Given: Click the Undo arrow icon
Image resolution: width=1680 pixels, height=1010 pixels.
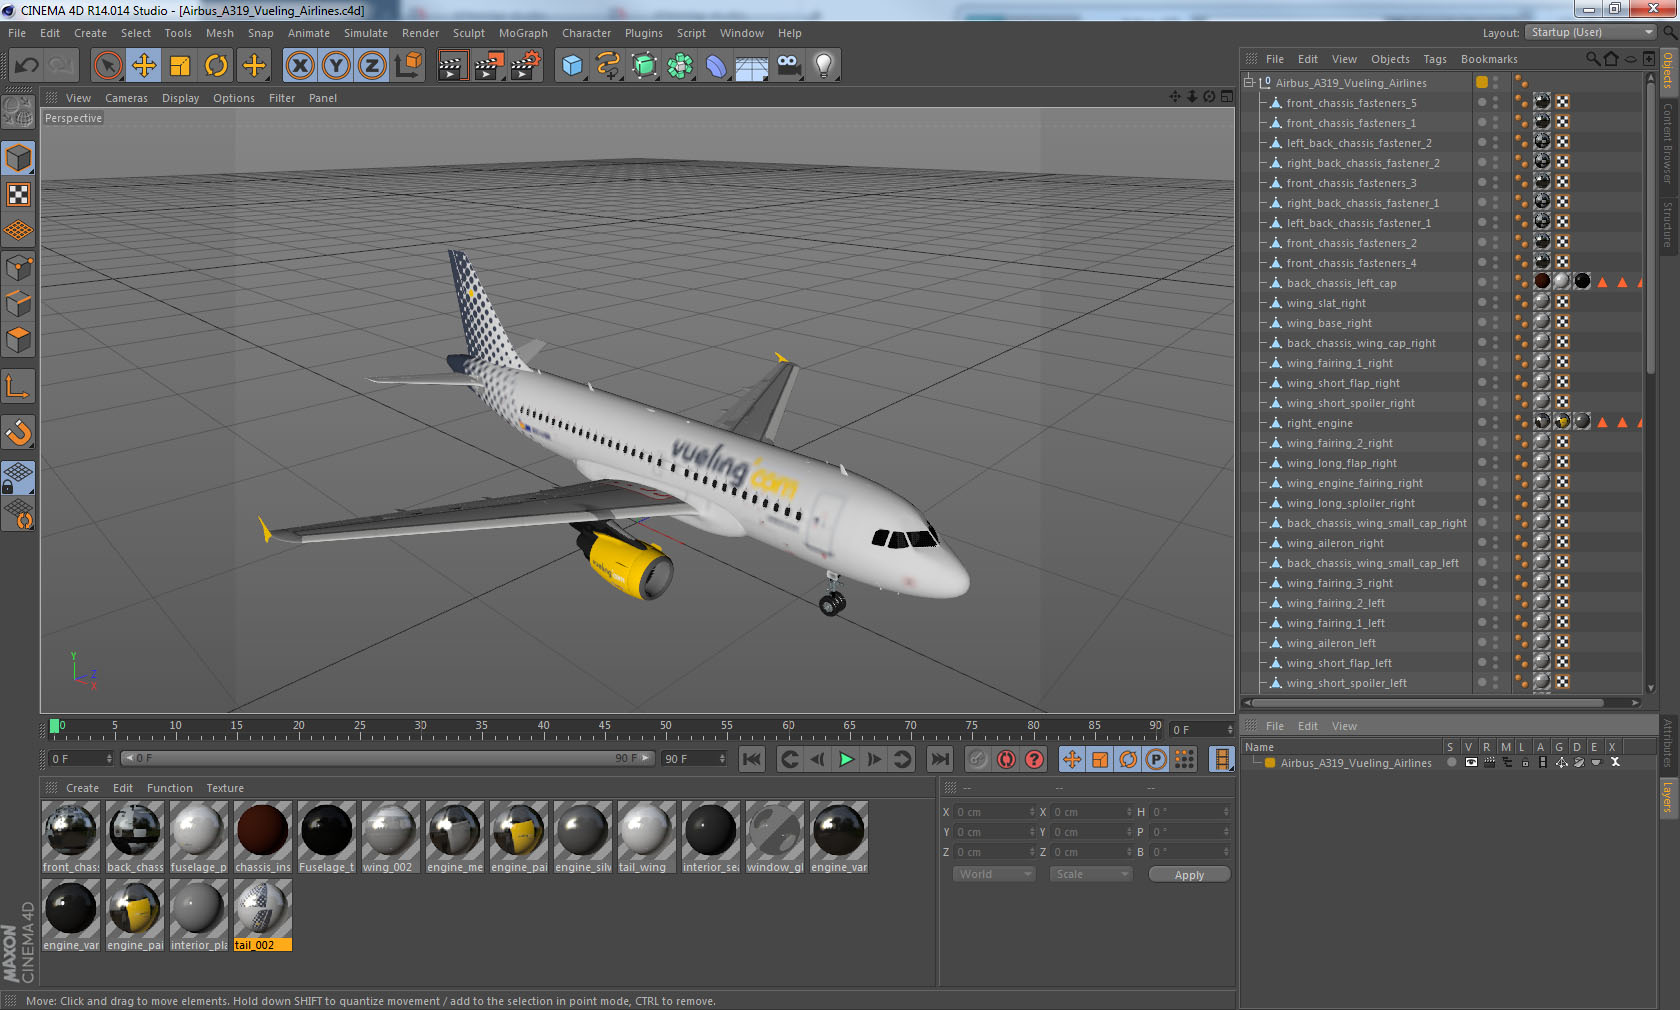Looking at the screenshot, I should (27, 66).
